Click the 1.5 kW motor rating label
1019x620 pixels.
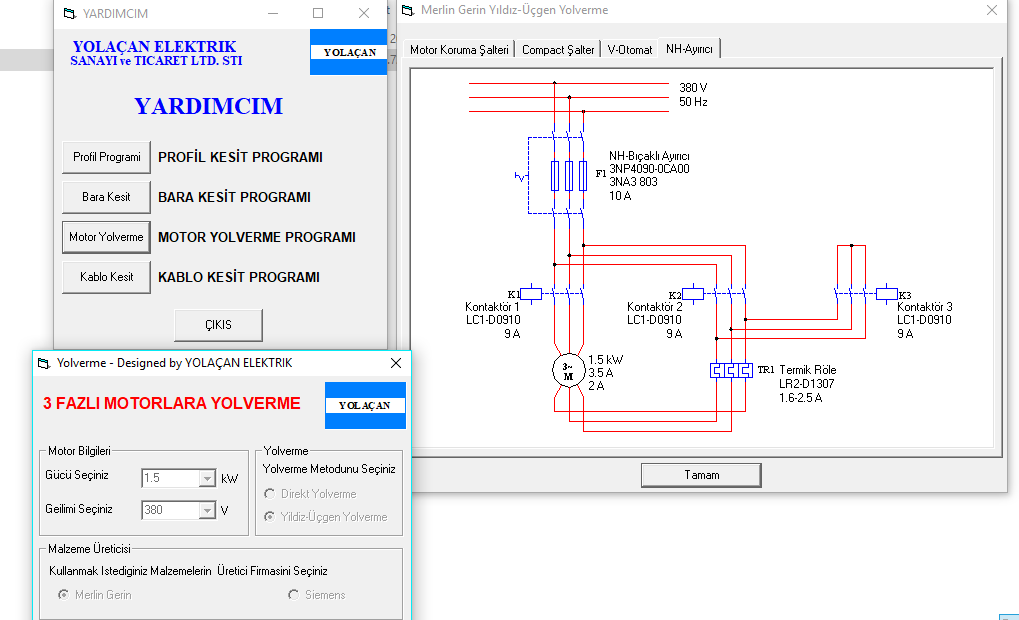[x=606, y=359]
